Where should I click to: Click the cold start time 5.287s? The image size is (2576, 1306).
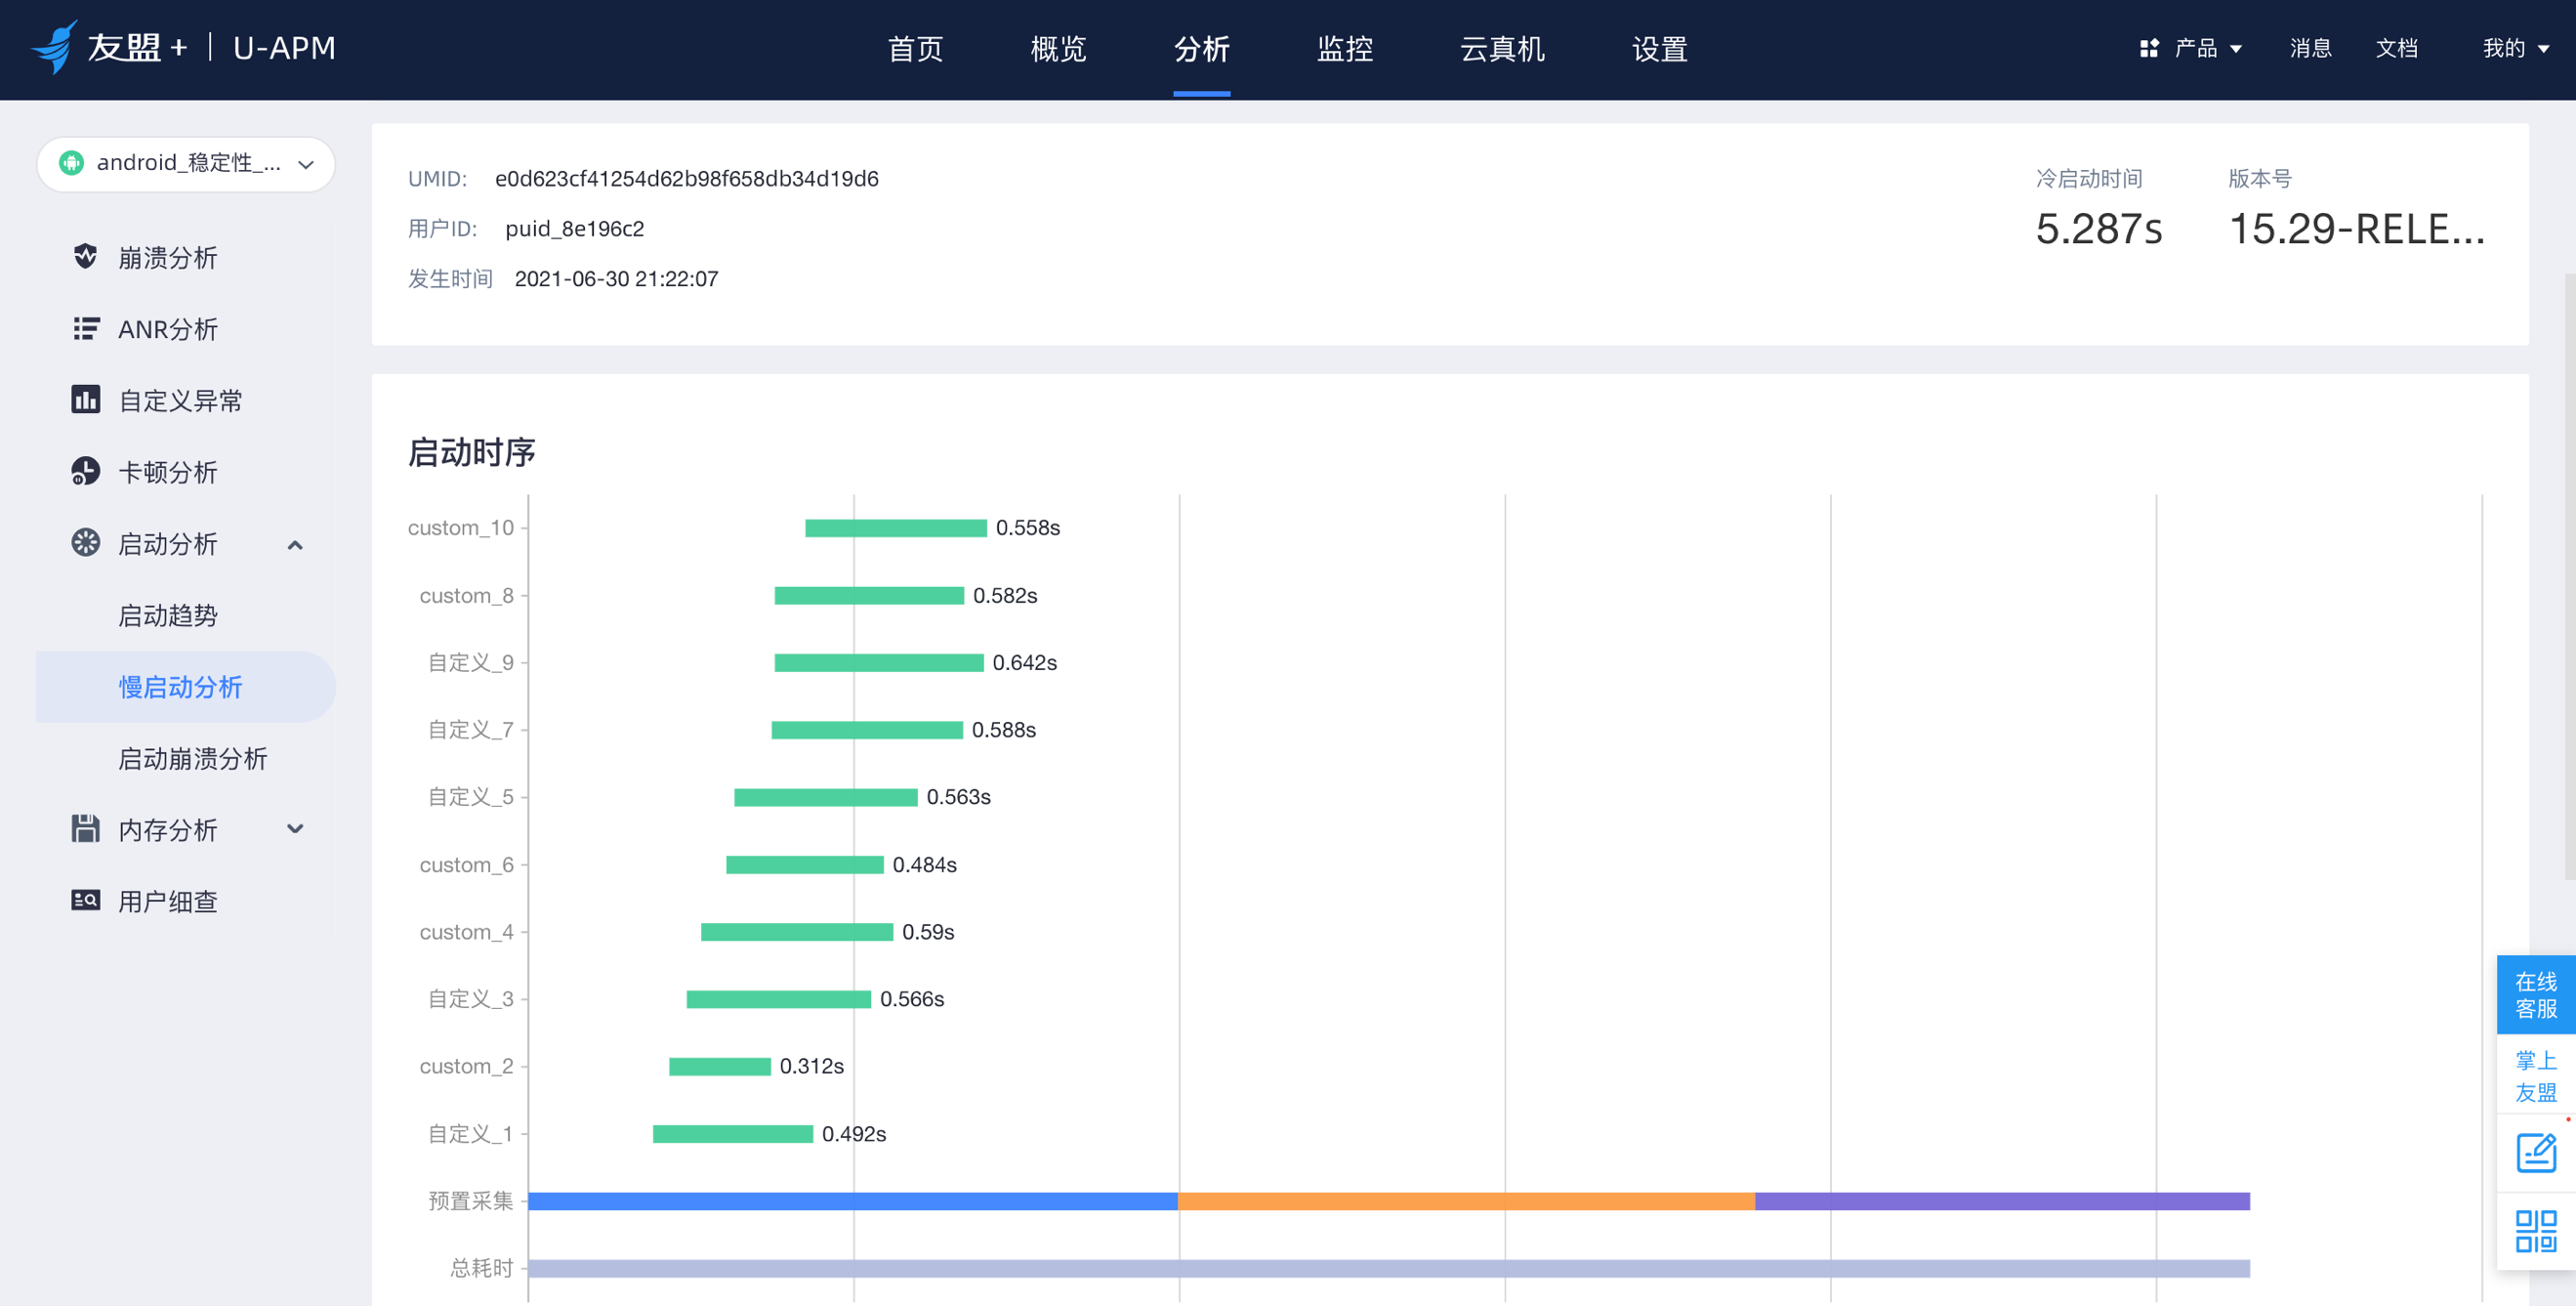[x=2099, y=229]
